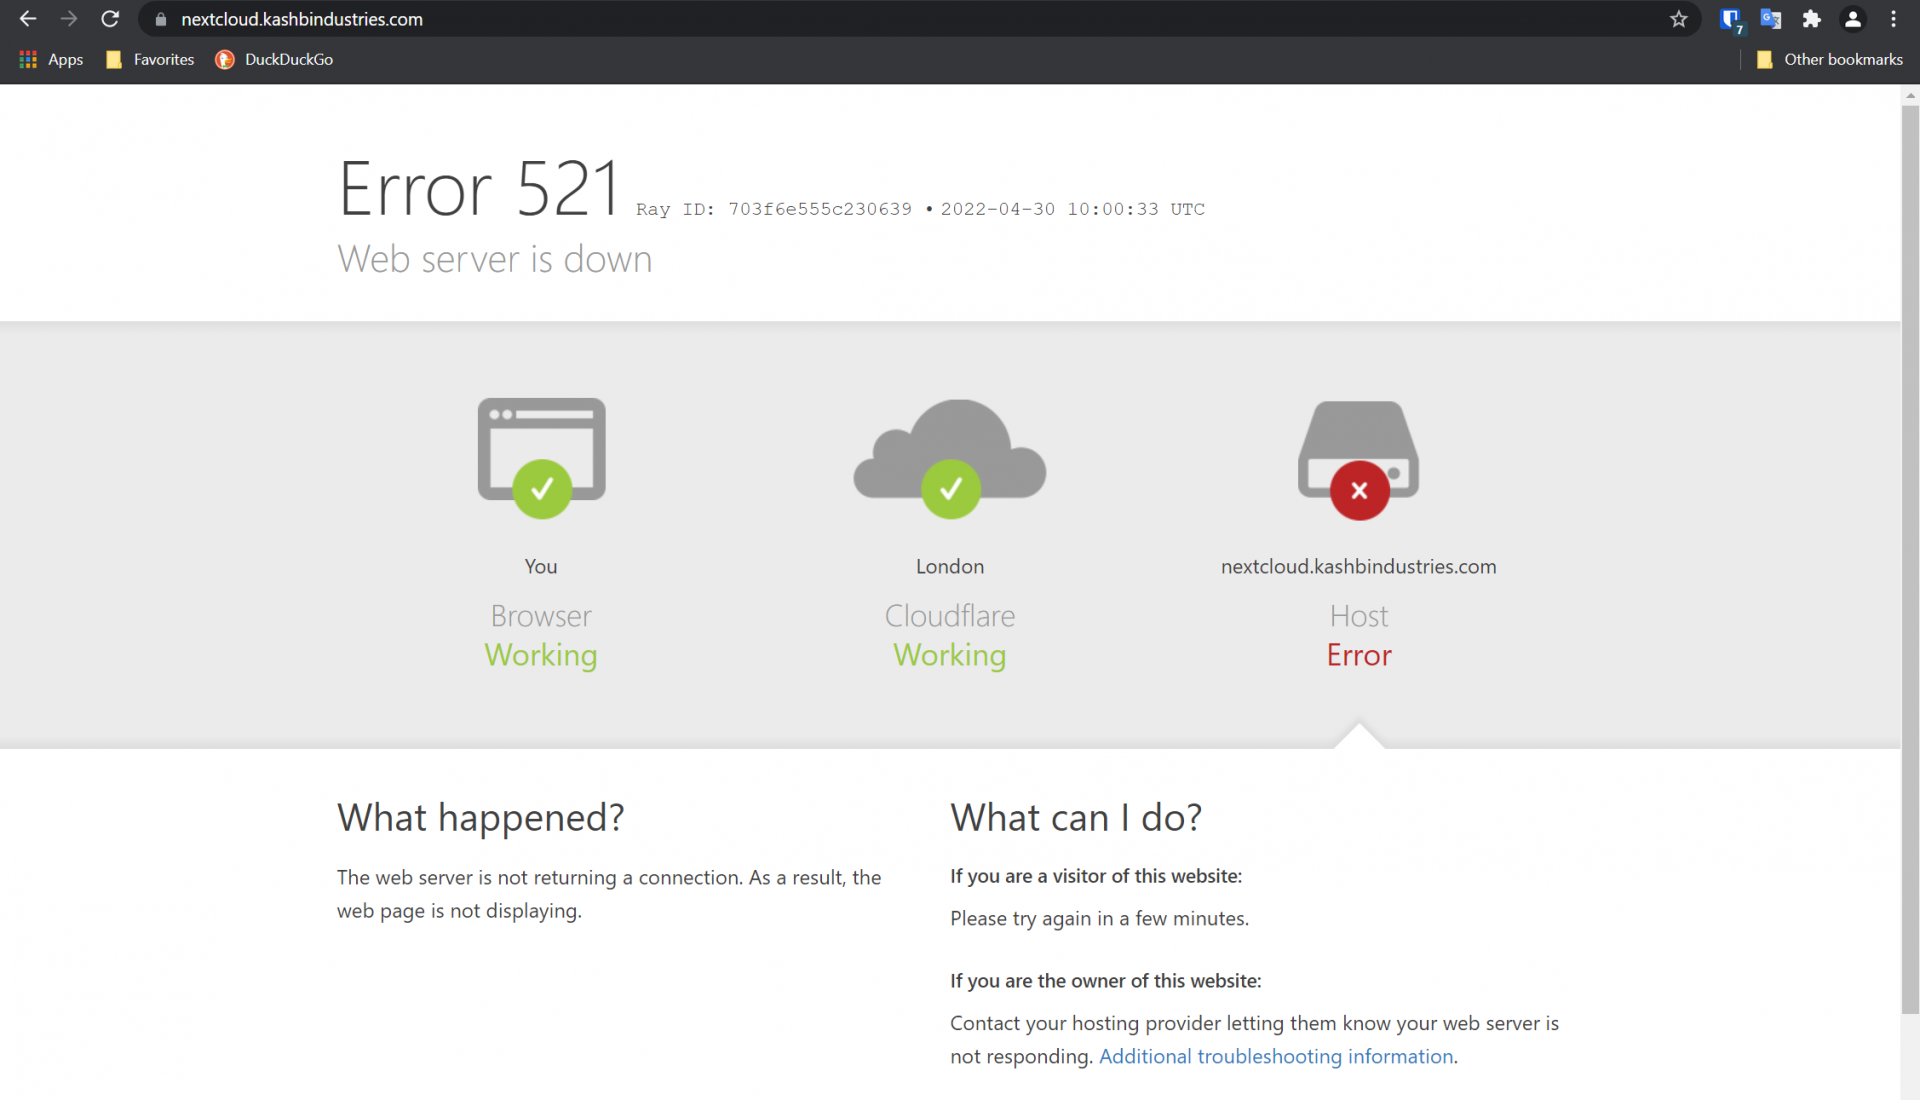Click 'Please try again in a few minutes.'
This screenshot has width=1920, height=1100.
tap(1099, 919)
